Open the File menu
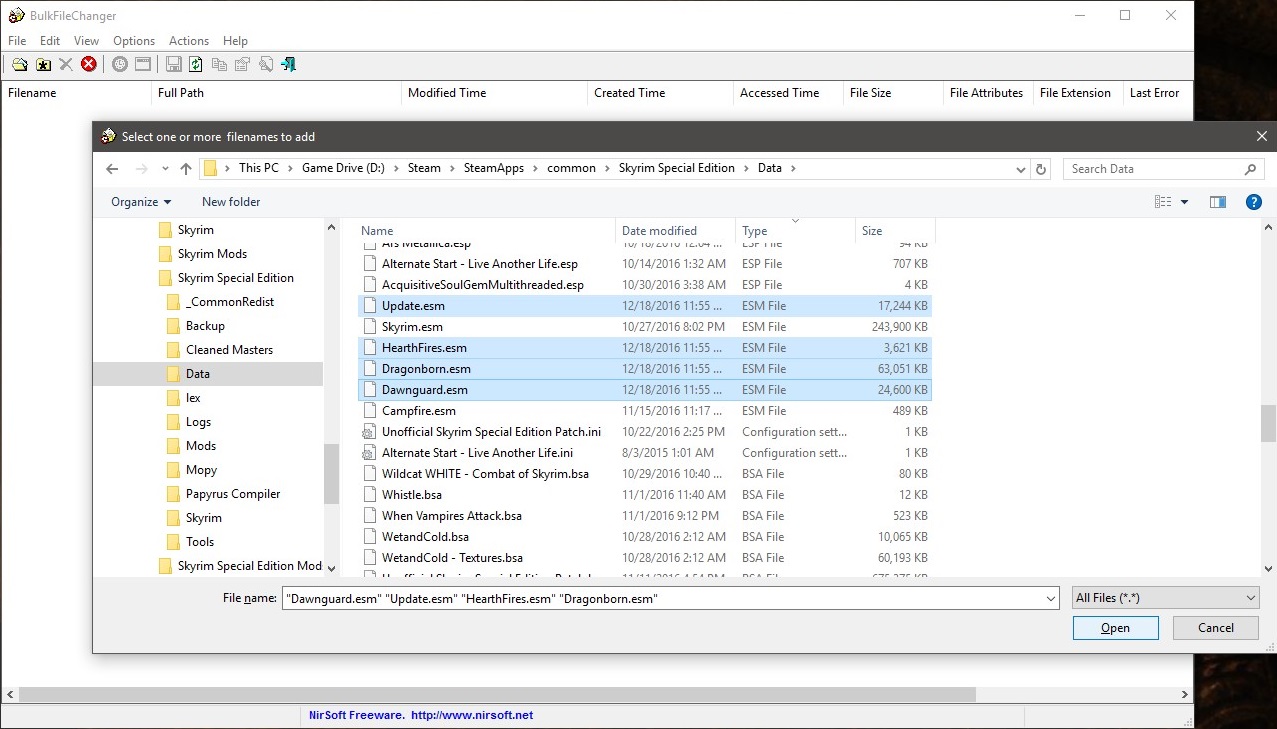The height and width of the screenshot is (729, 1277). point(17,41)
